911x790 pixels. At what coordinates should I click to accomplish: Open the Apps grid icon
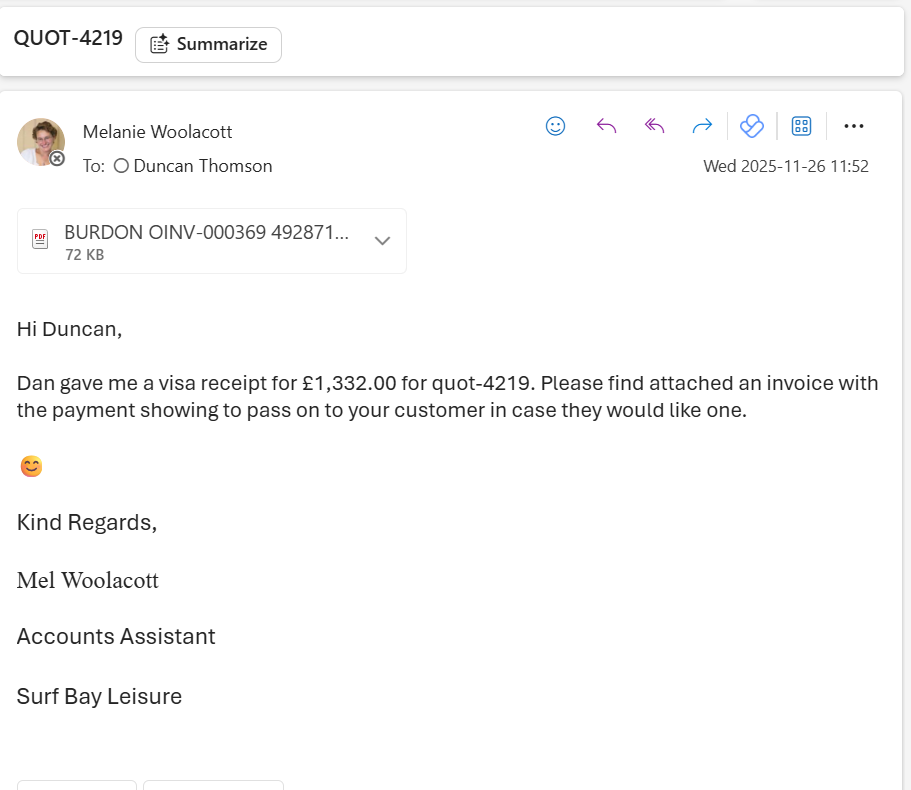click(801, 126)
